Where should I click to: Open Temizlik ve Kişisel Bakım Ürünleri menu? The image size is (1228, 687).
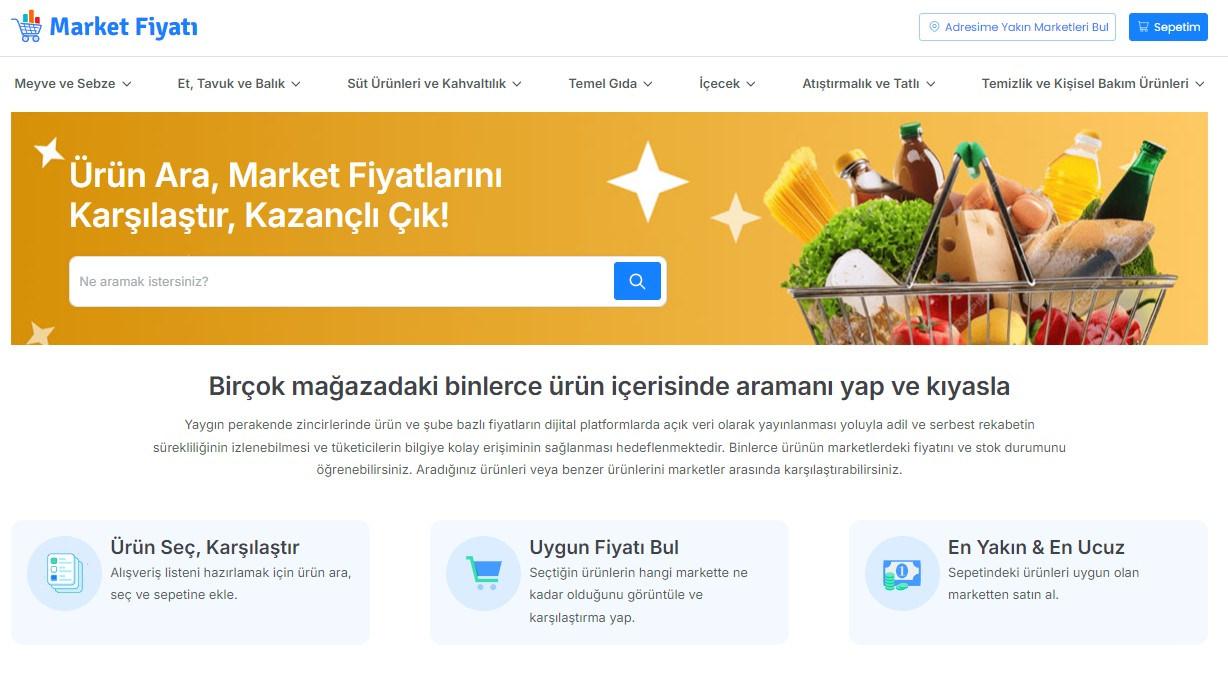coord(1093,84)
